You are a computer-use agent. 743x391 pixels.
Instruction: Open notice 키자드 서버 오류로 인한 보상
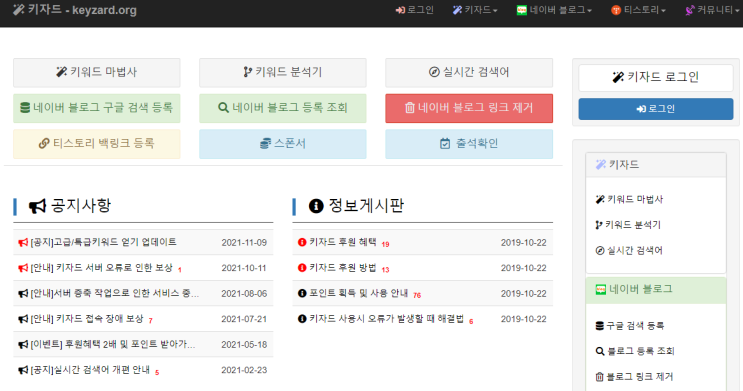tap(101, 268)
